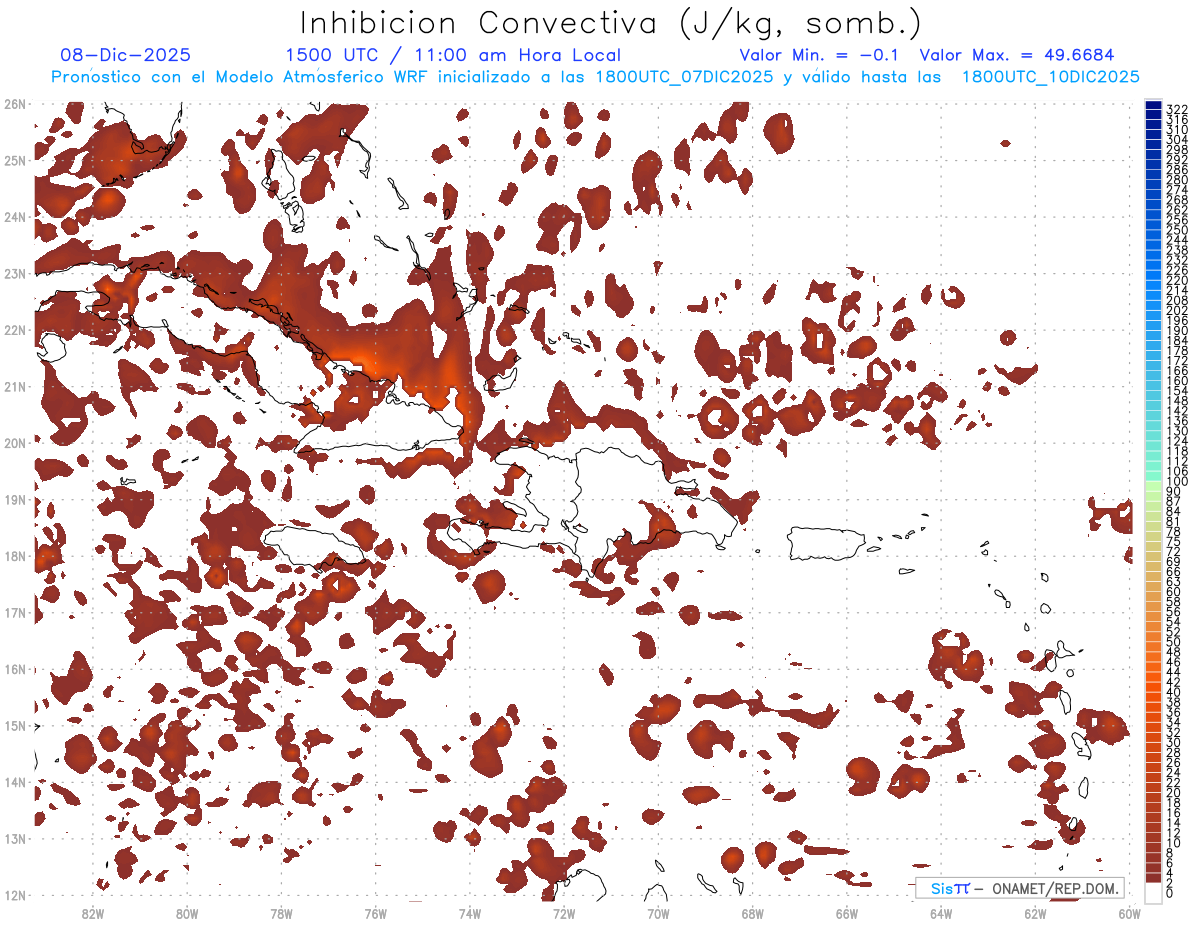
Task: Click the '14N' latitude label
Action: [15, 782]
